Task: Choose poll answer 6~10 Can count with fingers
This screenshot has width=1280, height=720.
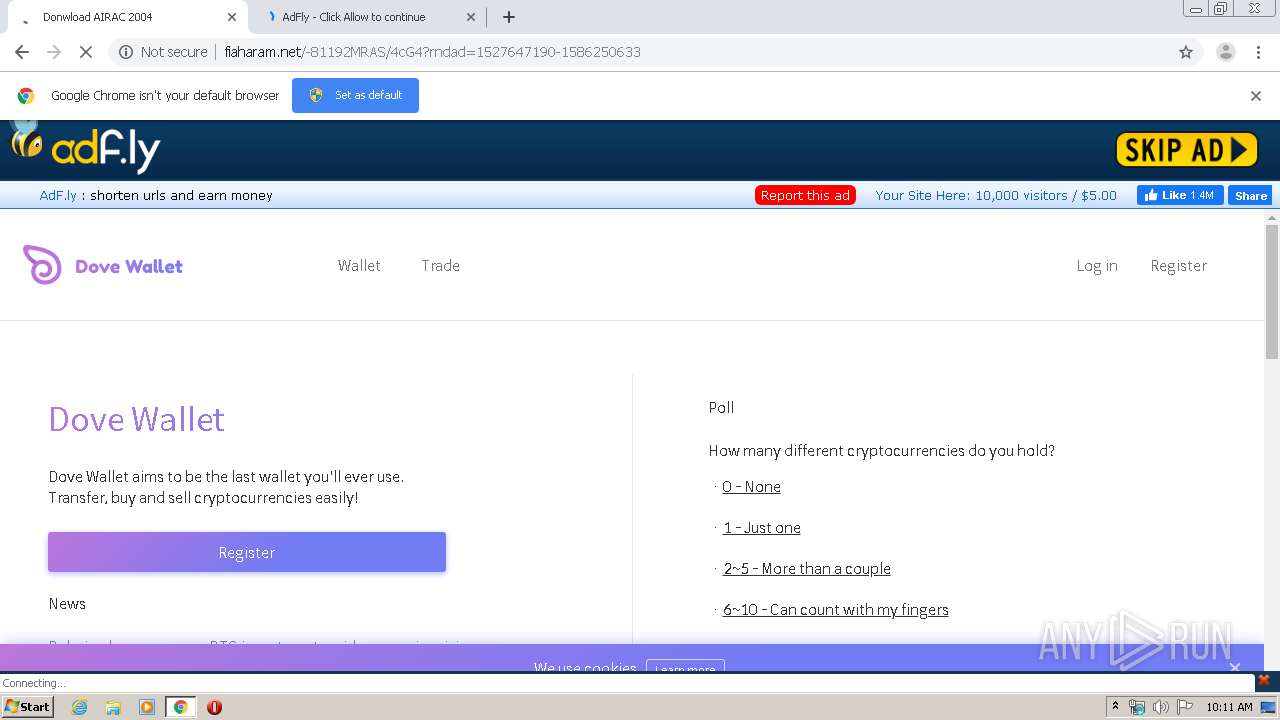Action: tap(836, 609)
